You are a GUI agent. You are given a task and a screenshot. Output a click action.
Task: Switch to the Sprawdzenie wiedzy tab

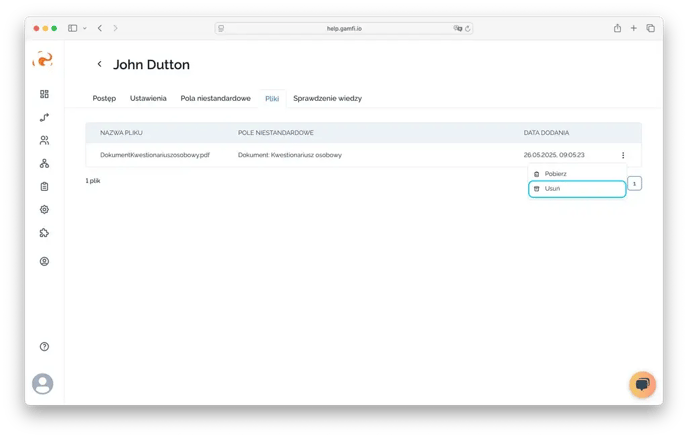tap(327, 99)
